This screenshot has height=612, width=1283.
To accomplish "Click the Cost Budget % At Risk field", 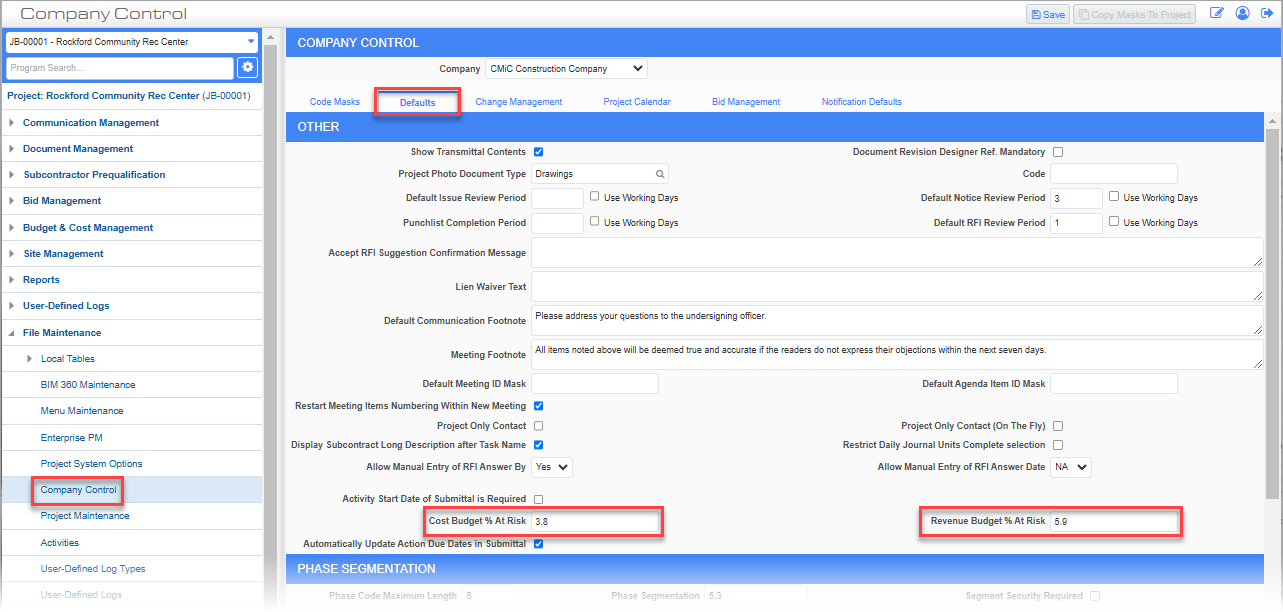I will point(595,522).
